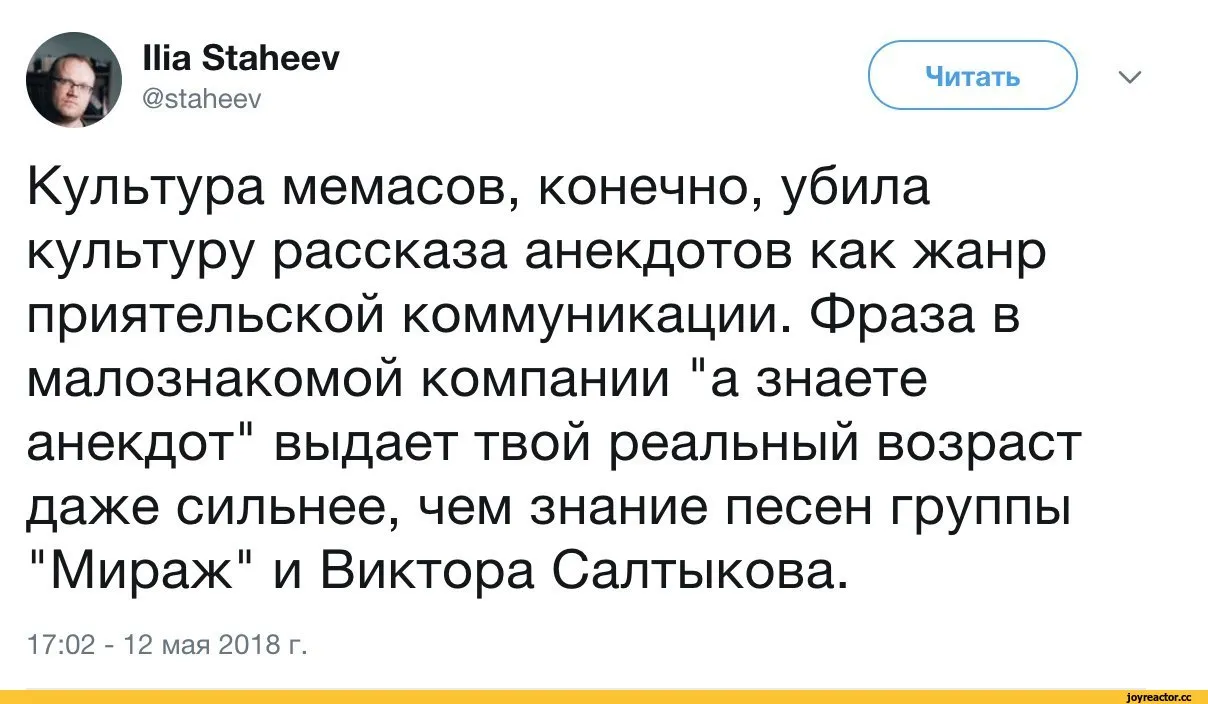Click the word малознакомой in the tweet
Screen dimensions: 1208x704
point(197,384)
